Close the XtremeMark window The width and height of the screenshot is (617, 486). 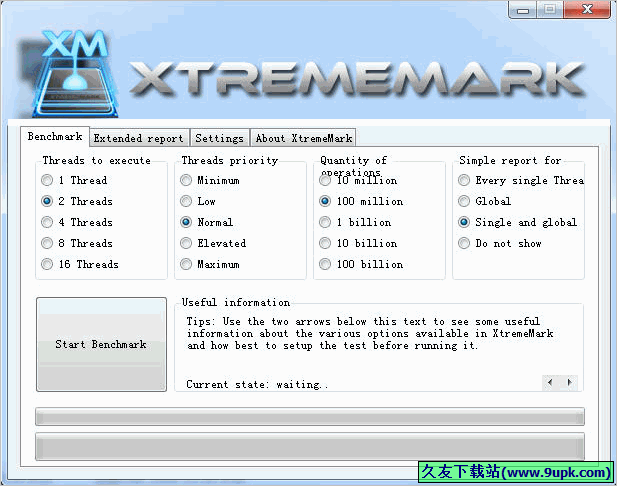pyautogui.click(x=587, y=10)
